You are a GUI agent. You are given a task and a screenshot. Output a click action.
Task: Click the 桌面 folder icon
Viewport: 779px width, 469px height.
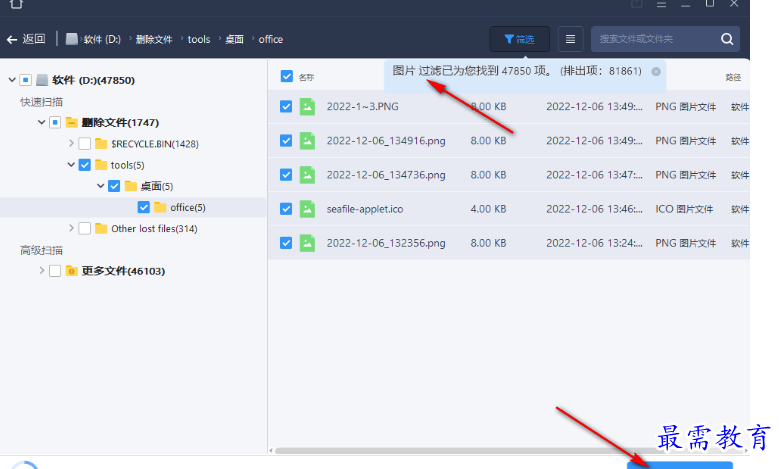131,186
